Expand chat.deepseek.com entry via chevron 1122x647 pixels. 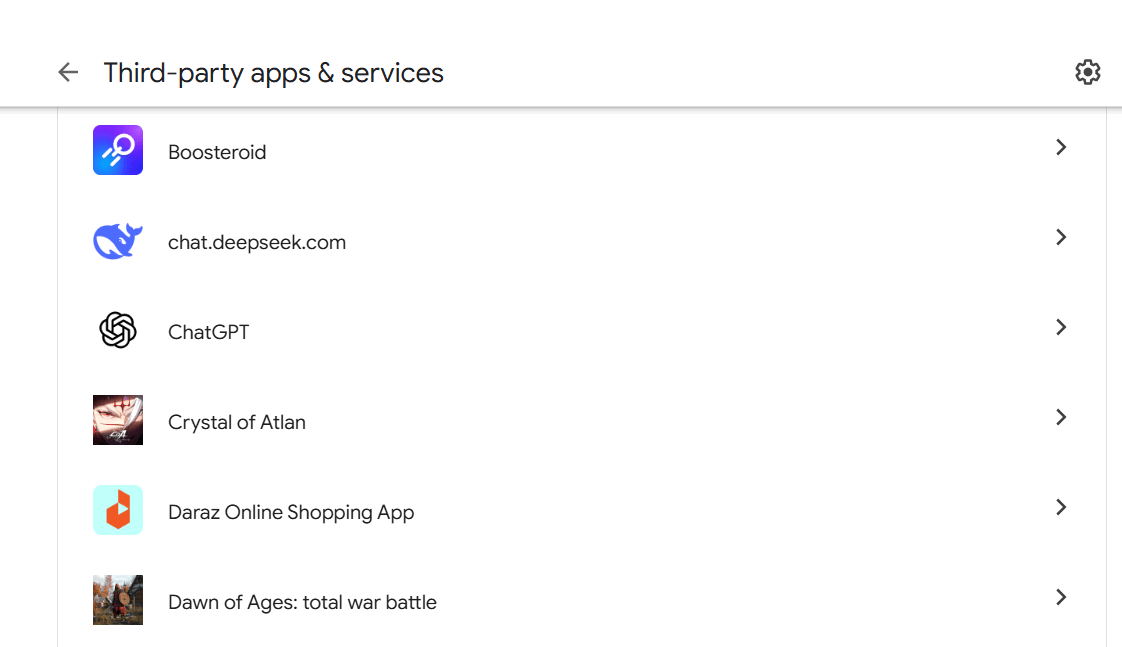(1061, 238)
